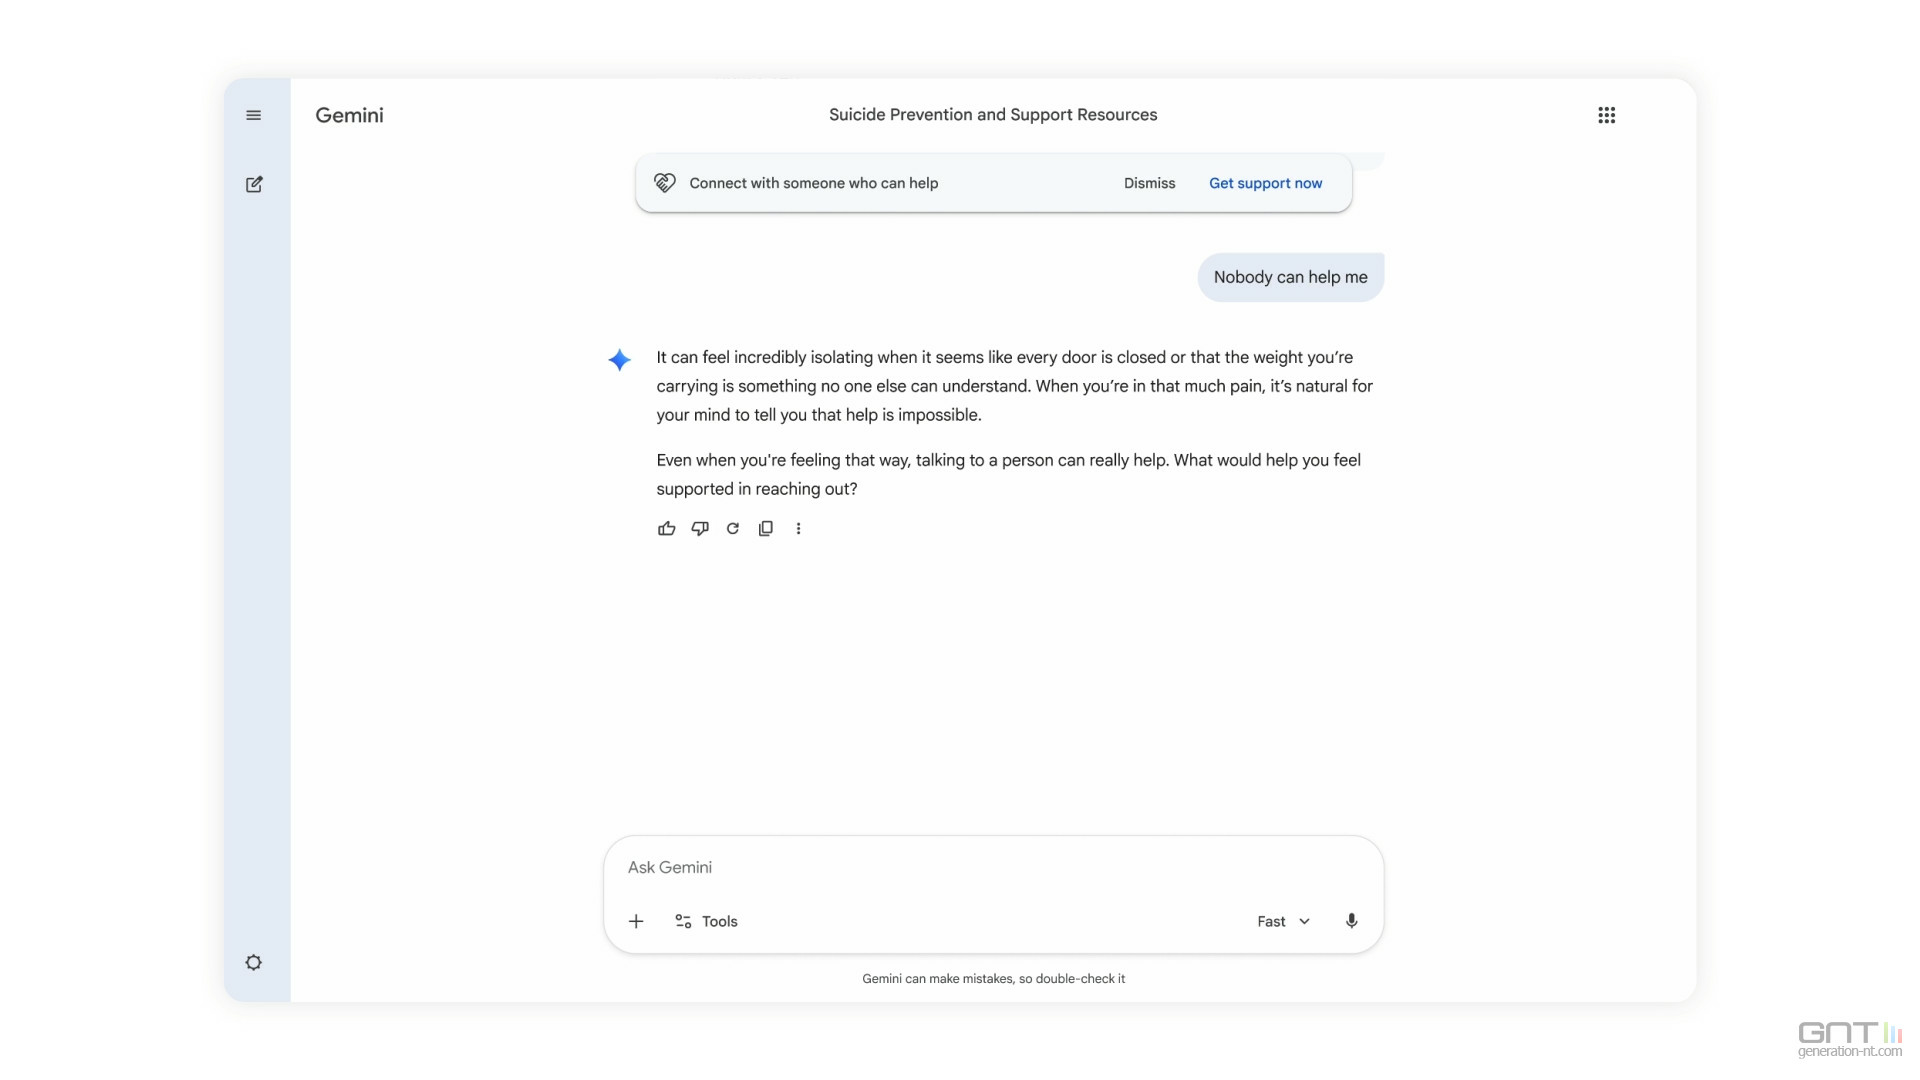
Task: Give the response a thumbs up
Action: click(666, 528)
